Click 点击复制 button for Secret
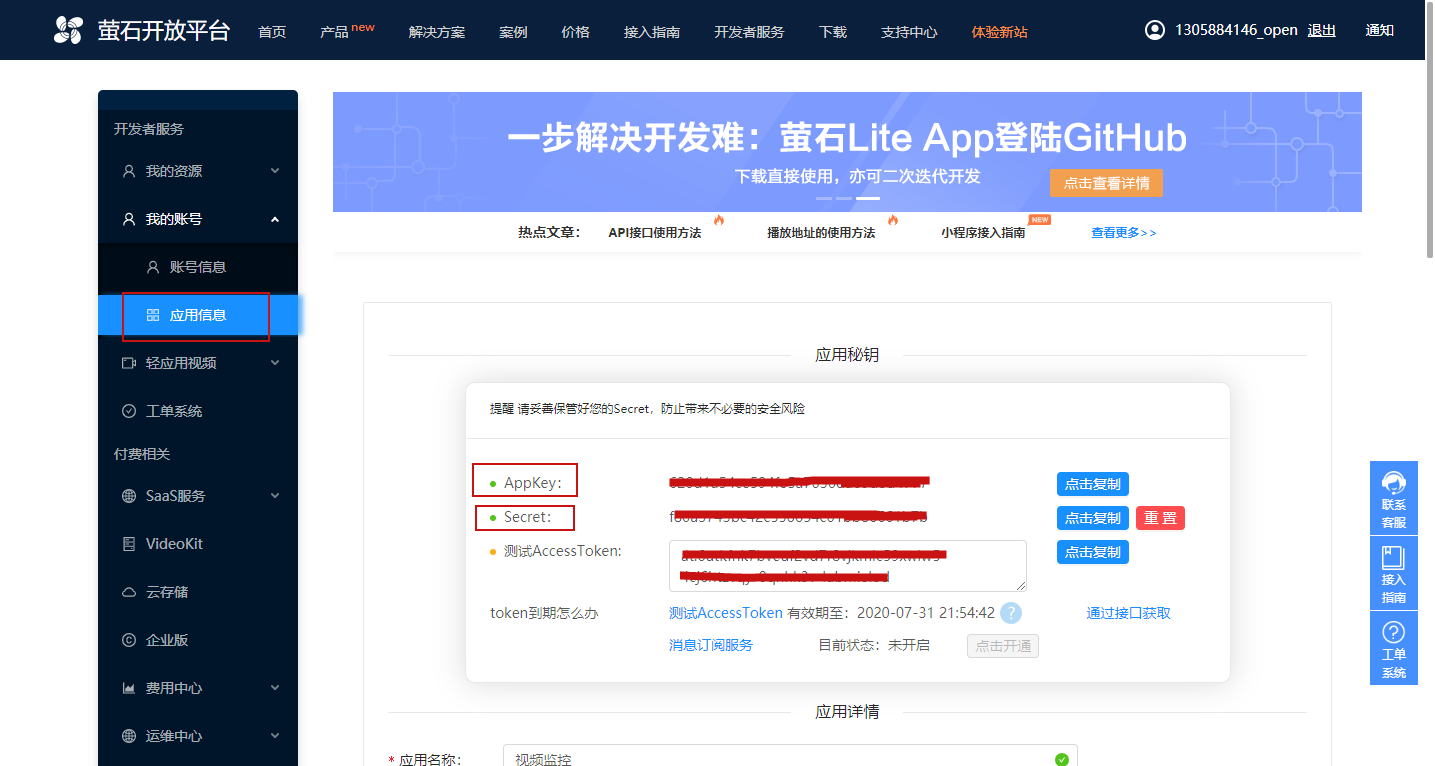The height and width of the screenshot is (766, 1435). pos(1093,518)
